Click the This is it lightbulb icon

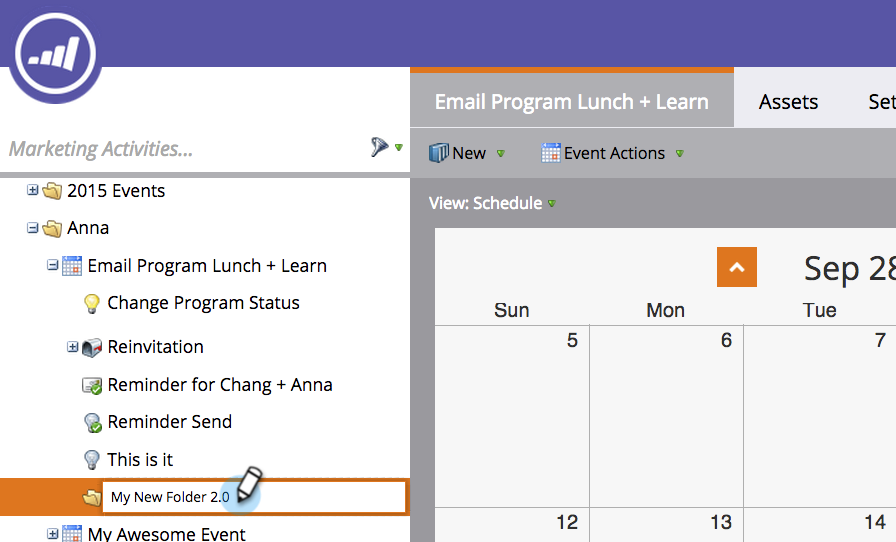pyautogui.click(x=91, y=459)
